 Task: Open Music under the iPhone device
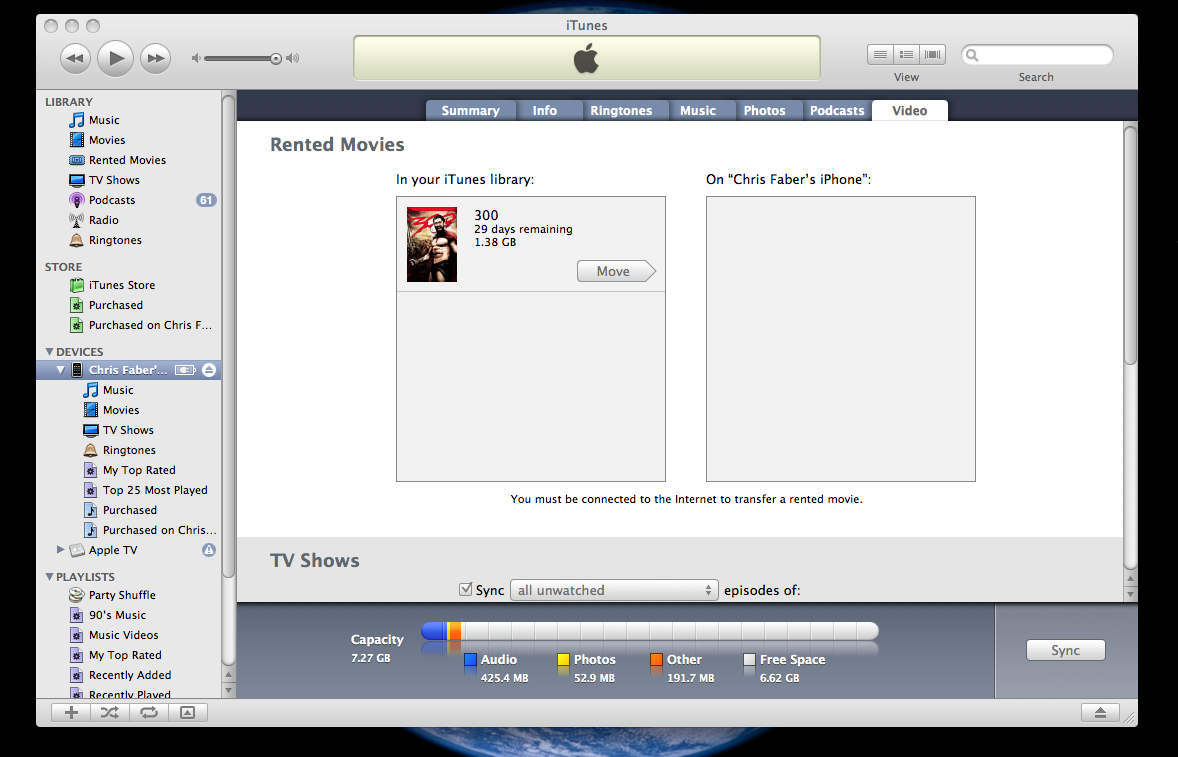[x=118, y=390]
